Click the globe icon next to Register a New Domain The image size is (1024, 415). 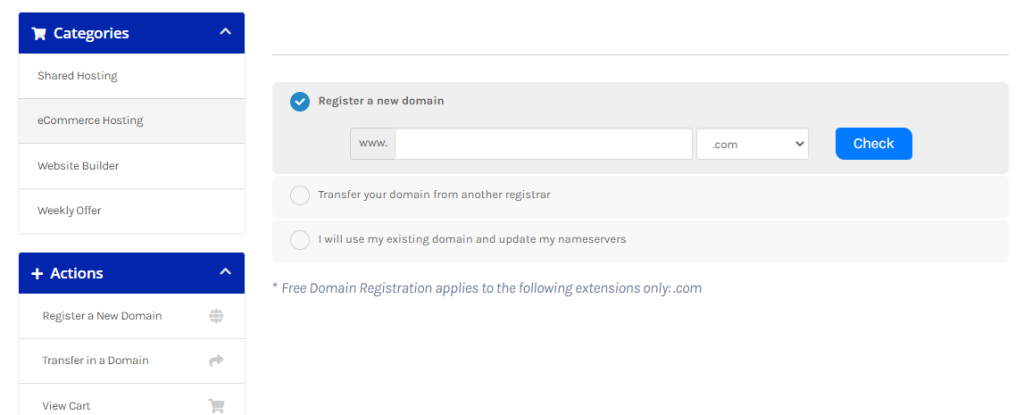coord(216,316)
